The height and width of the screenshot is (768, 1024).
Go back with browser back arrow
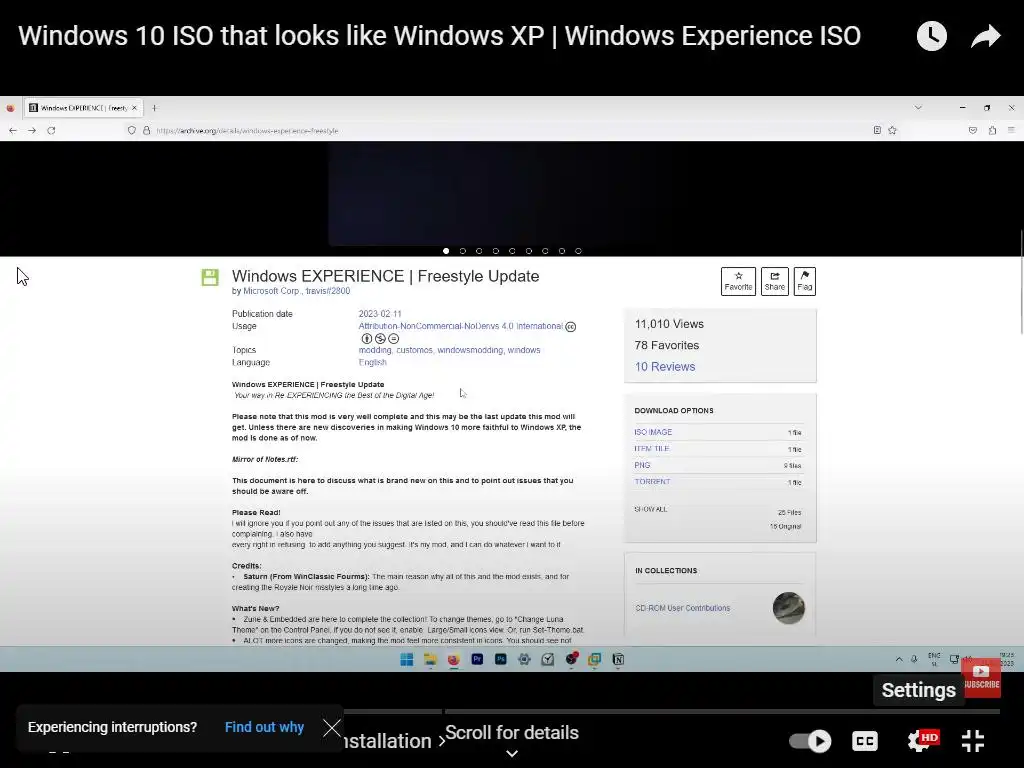13,131
